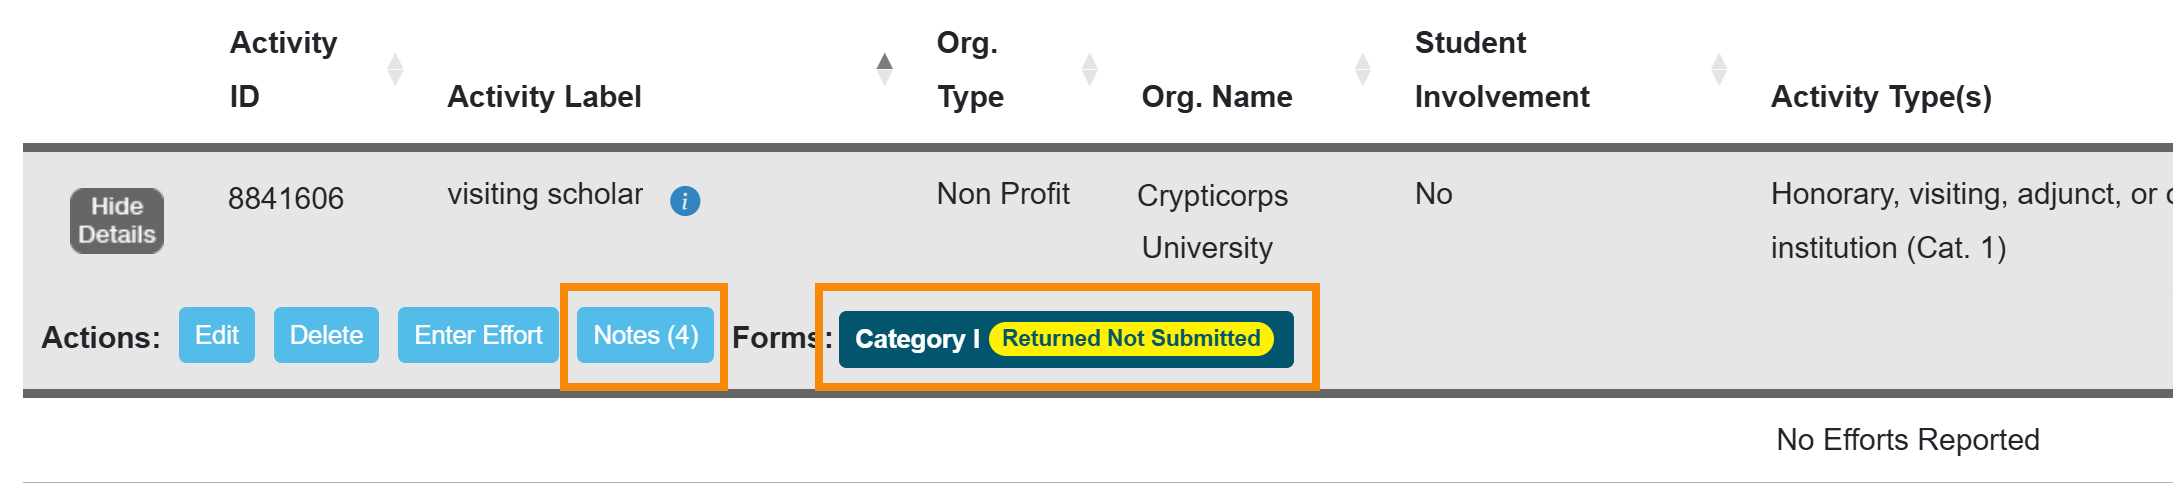Click the Org. Name sort arrows

1362,69
